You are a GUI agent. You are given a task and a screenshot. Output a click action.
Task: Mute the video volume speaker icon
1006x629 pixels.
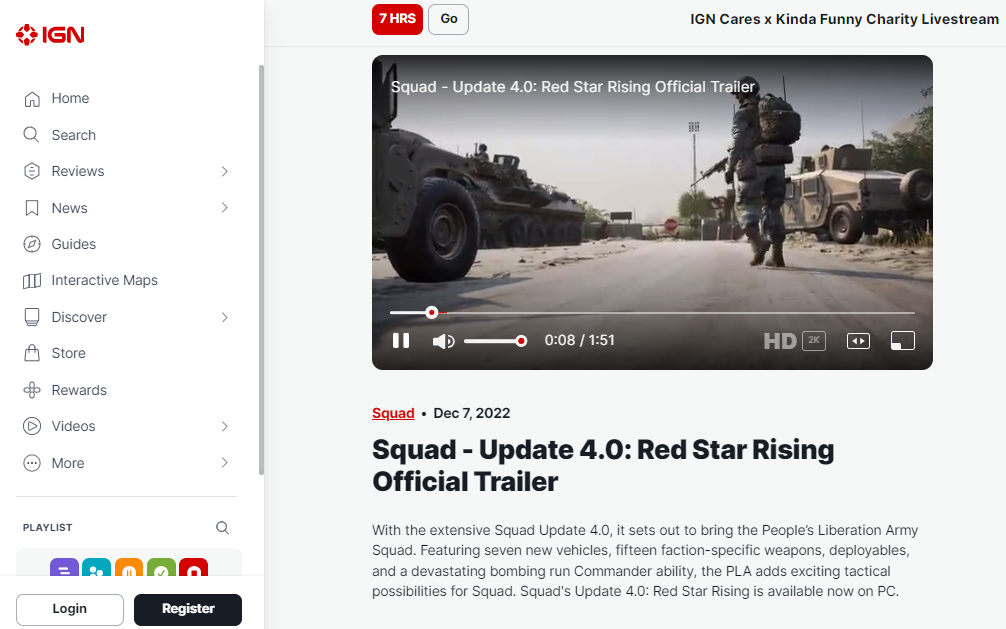point(443,341)
